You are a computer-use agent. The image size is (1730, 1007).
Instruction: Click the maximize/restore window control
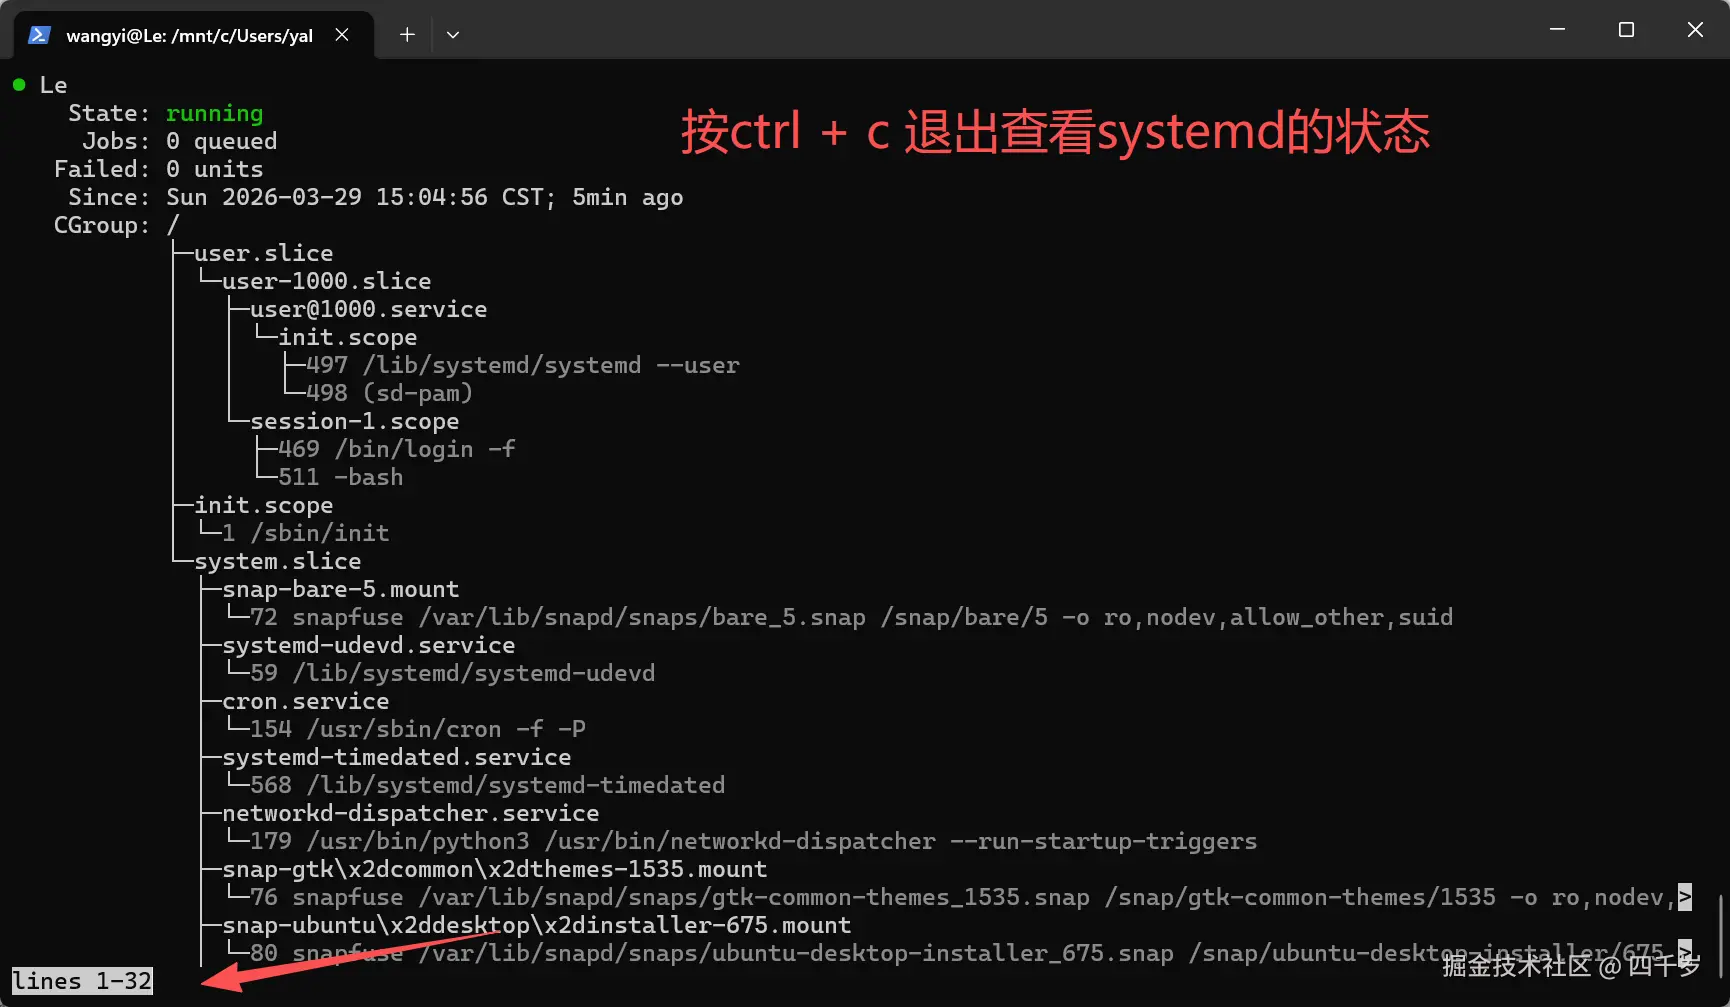(1625, 30)
